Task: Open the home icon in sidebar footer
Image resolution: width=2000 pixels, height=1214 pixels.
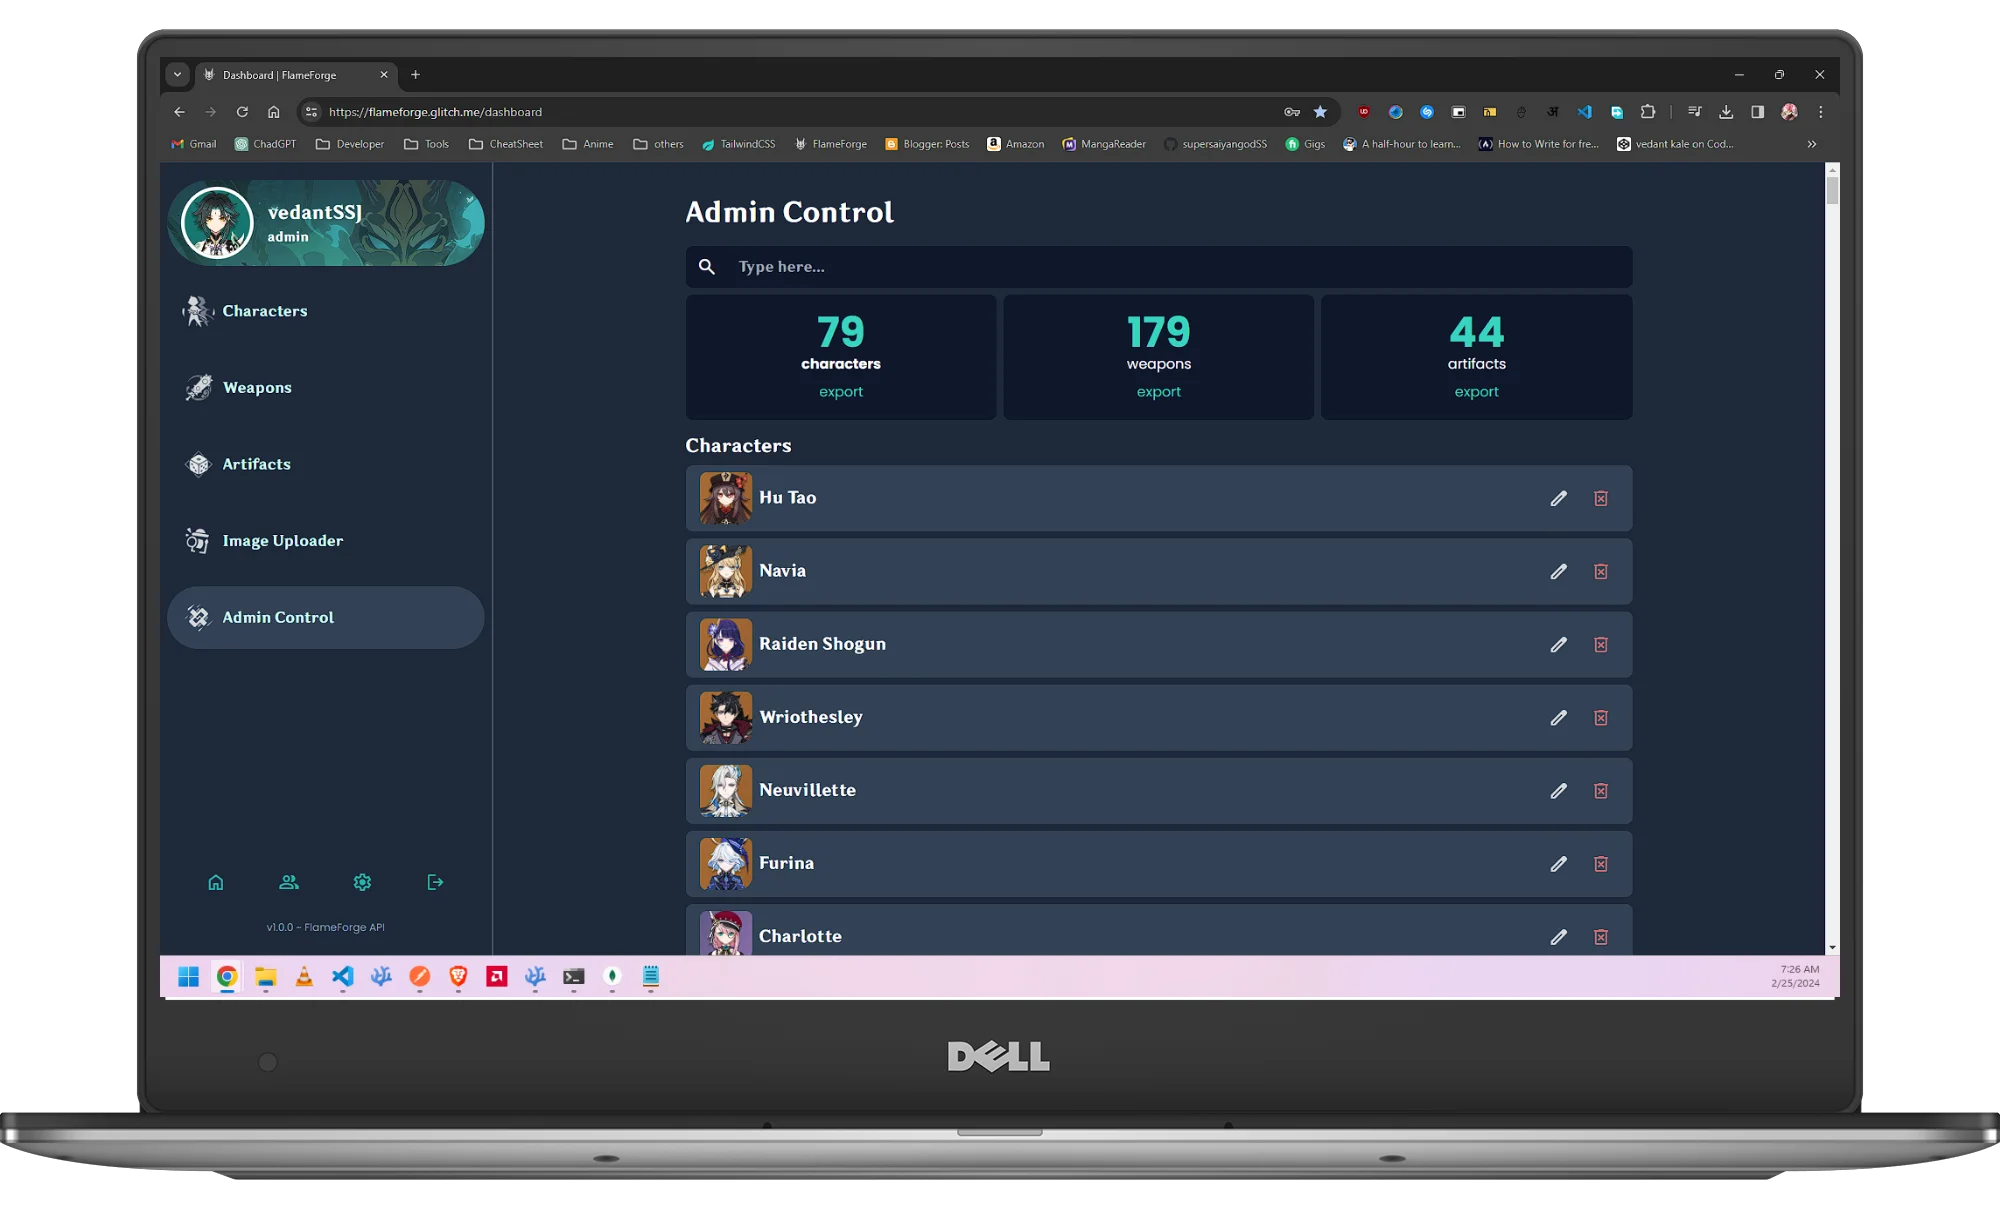Action: coord(215,882)
